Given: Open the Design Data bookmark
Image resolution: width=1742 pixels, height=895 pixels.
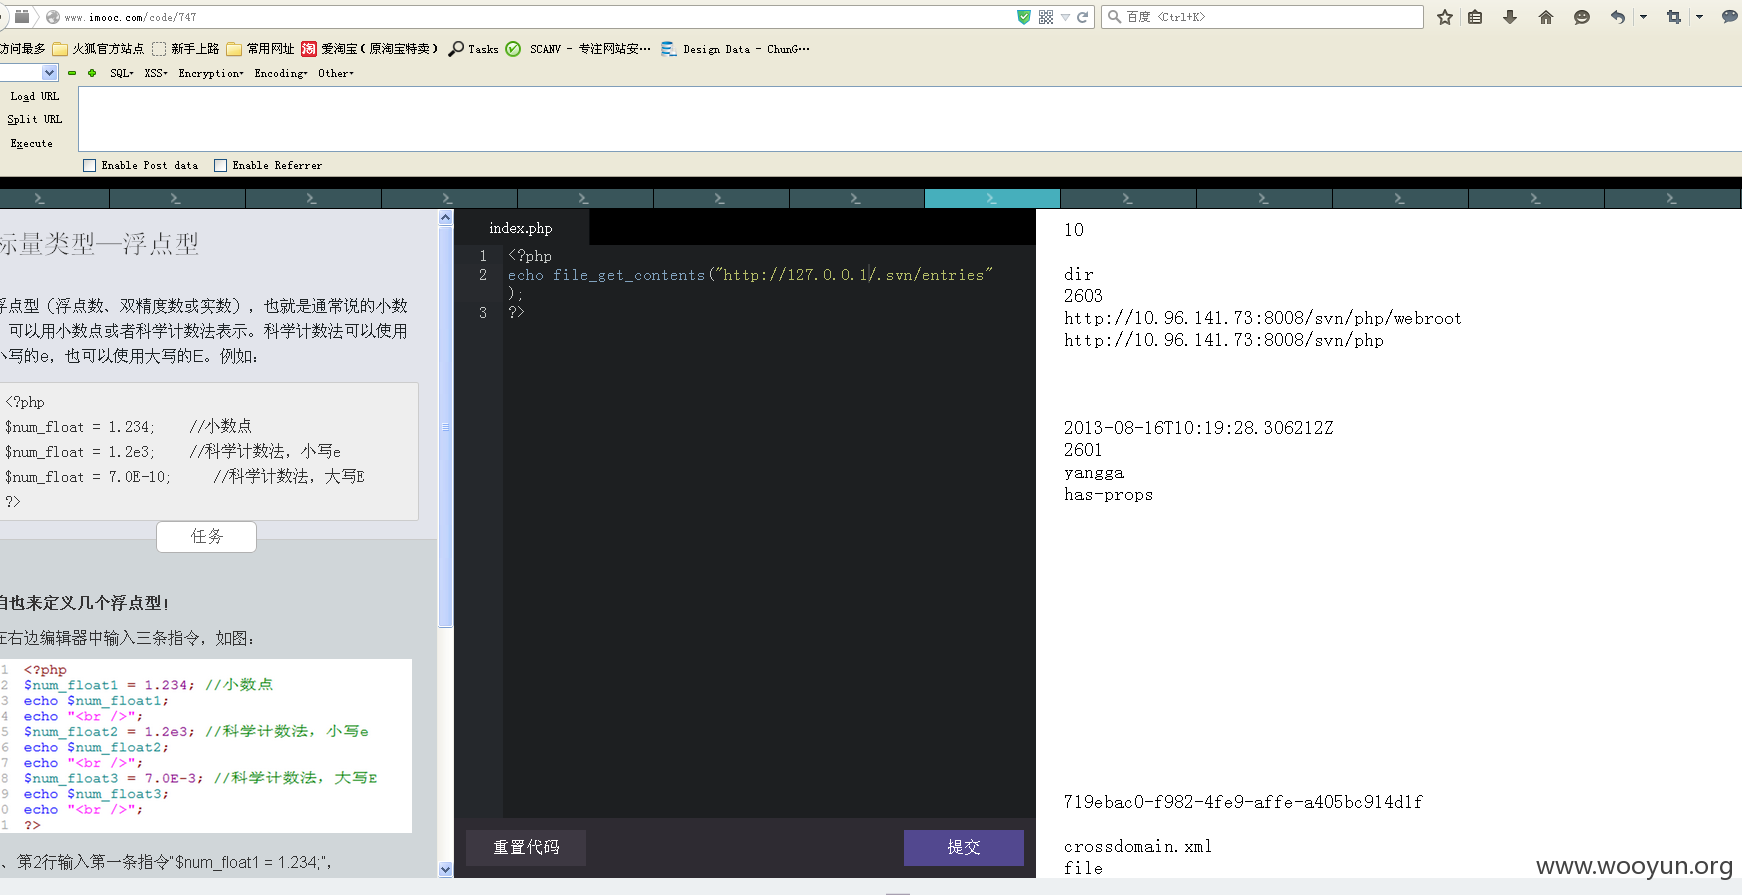Looking at the screenshot, I should point(735,49).
